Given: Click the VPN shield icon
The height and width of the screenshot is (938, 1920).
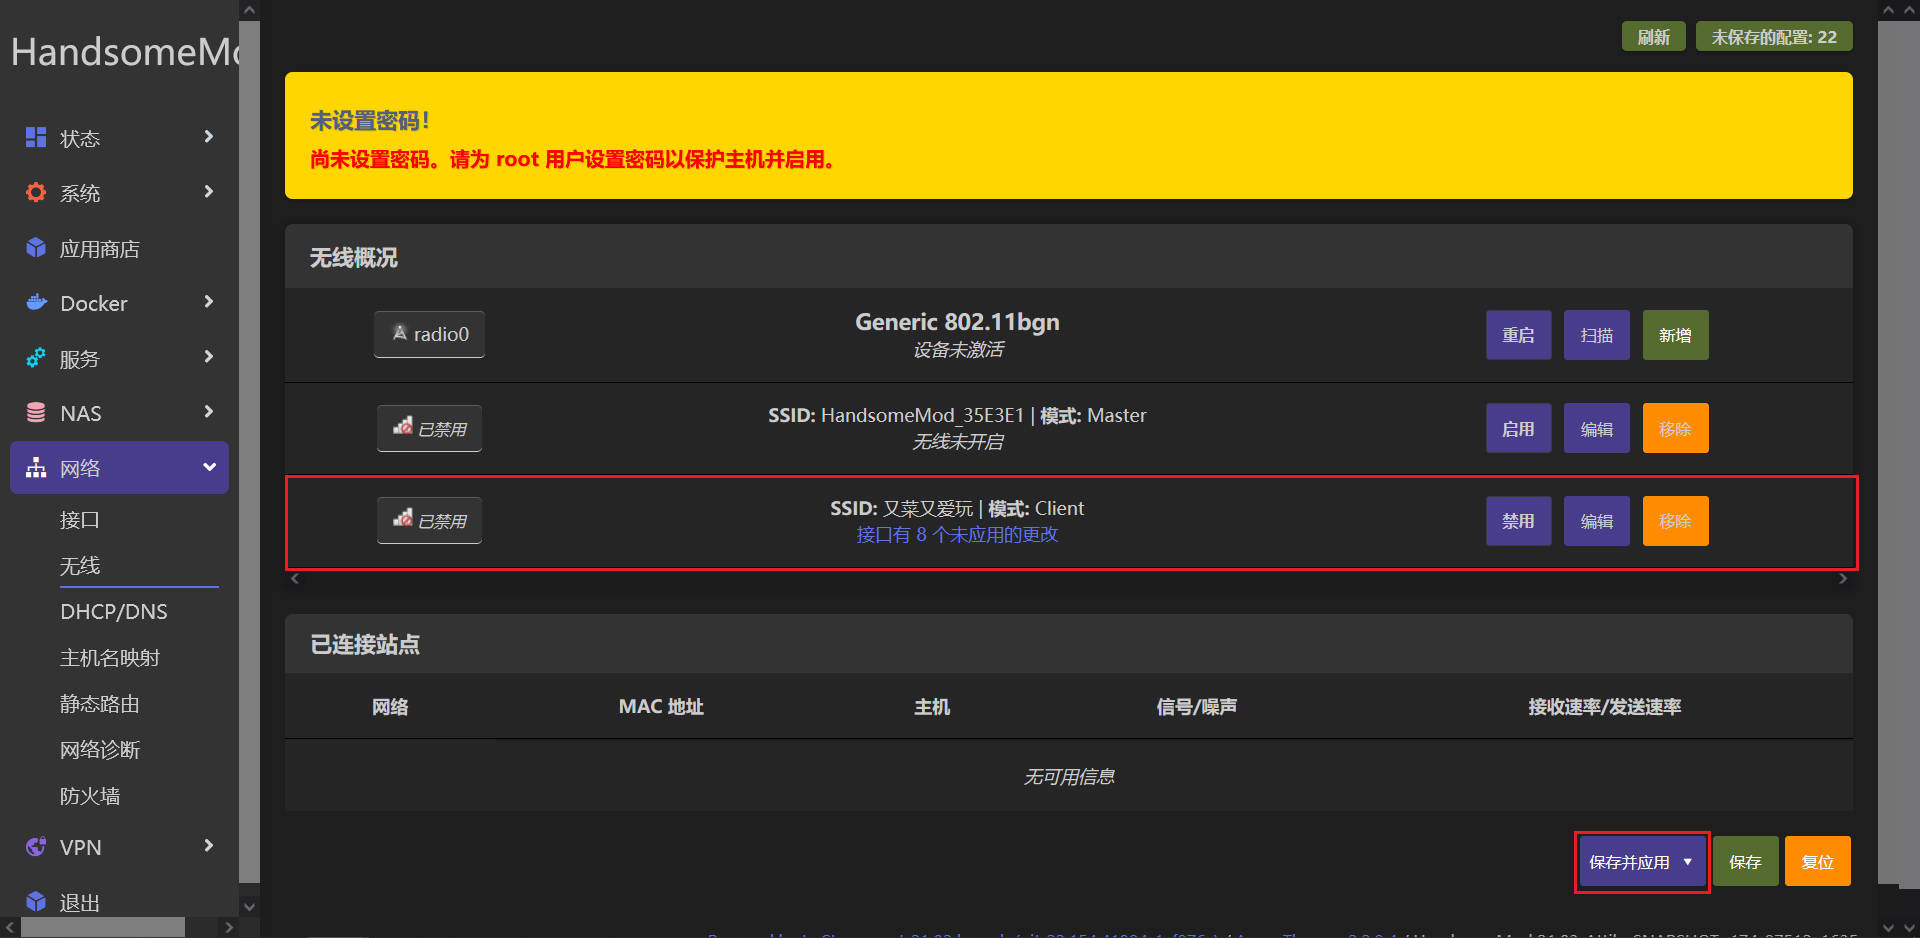Looking at the screenshot, I should [36, 847].
